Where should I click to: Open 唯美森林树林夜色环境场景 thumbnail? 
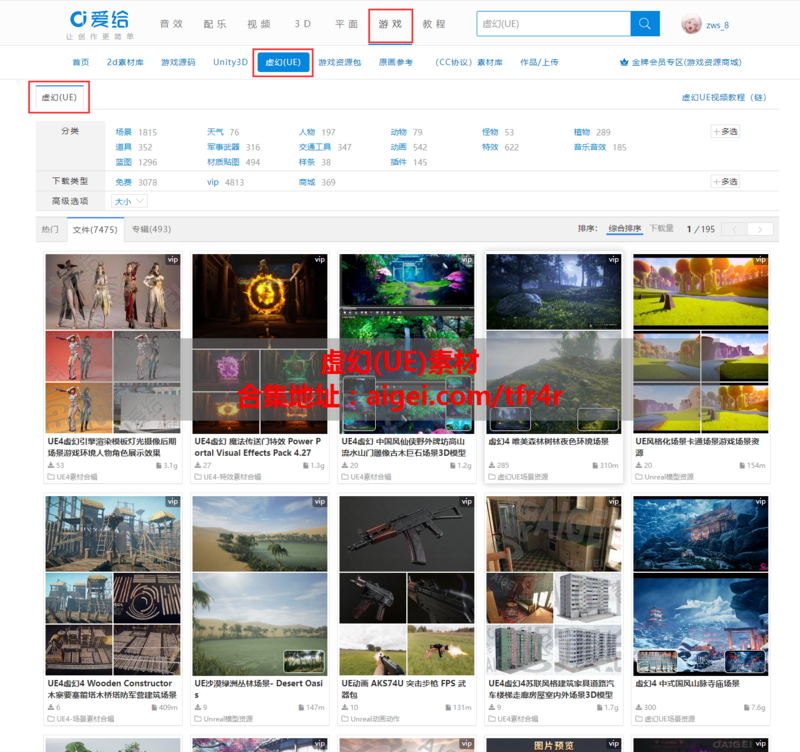[x=554, y=343]
